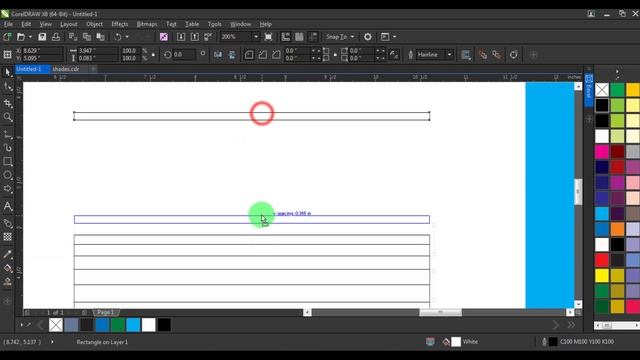Open the Hairline outline width dropdown
Viewport: 640px width, 360px height.
pos(449,54)
